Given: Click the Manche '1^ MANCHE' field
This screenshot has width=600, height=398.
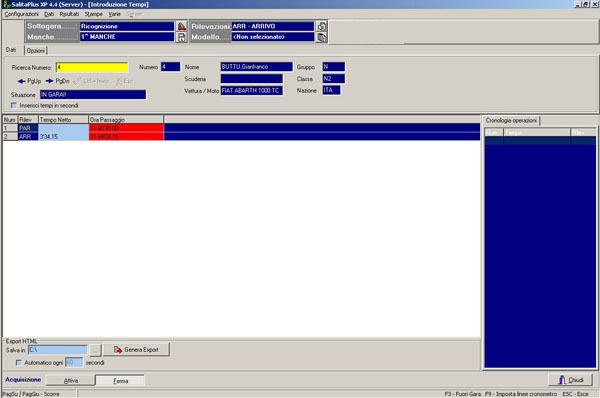Looking at the screenshot, I should [127, 37].
